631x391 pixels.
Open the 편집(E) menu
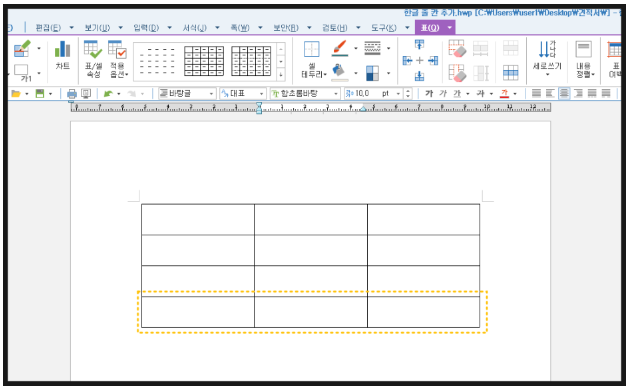tap(48, 28)
